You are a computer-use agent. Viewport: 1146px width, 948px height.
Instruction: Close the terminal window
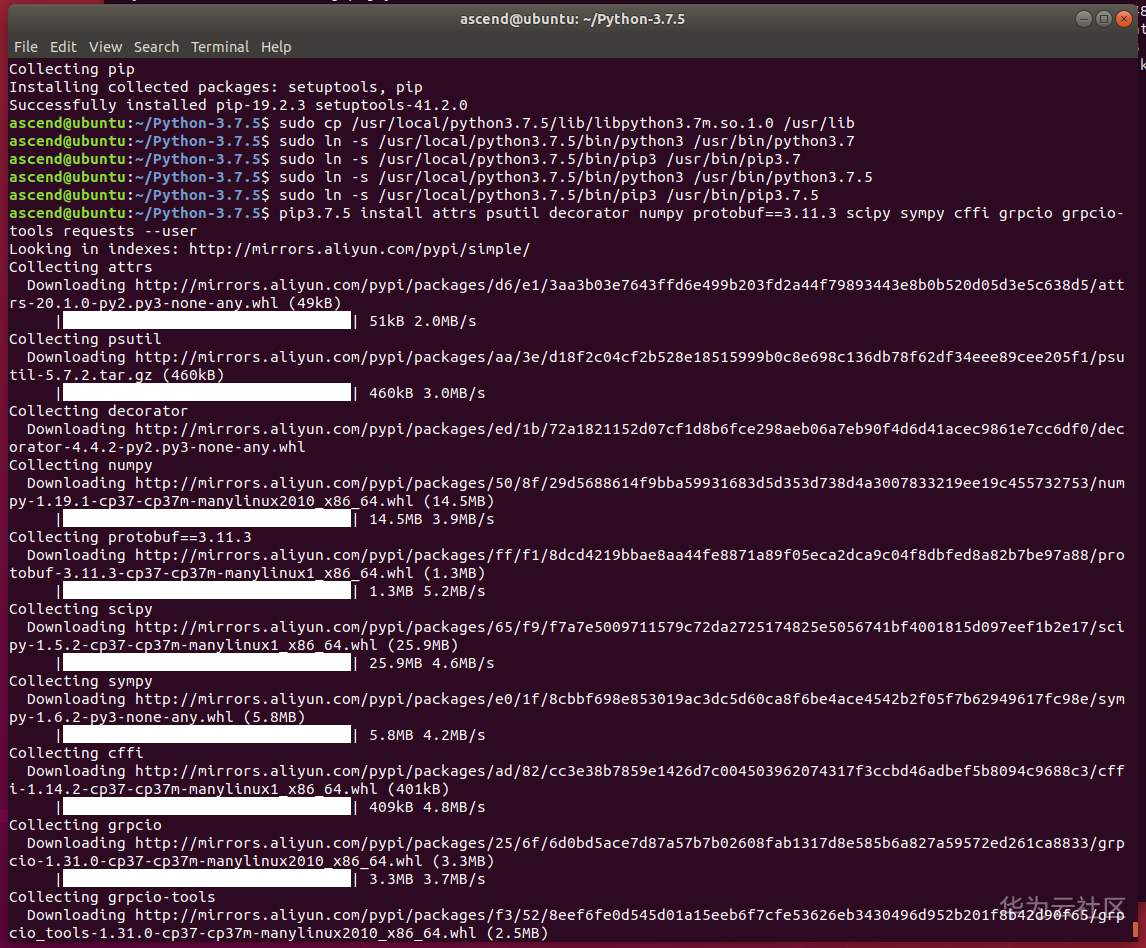click(1124, 19)
